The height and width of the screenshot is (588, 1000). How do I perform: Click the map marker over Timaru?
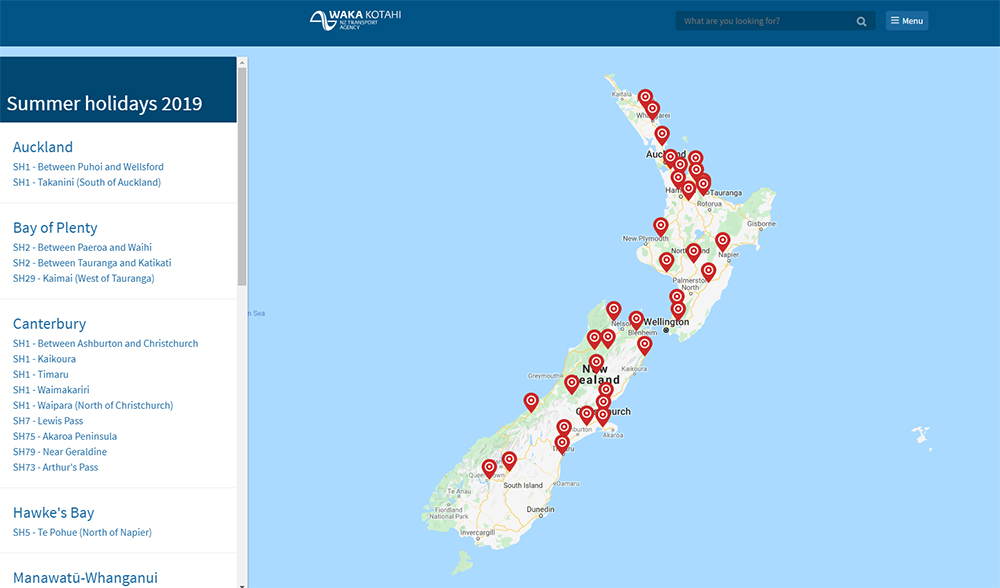[562, 445]
